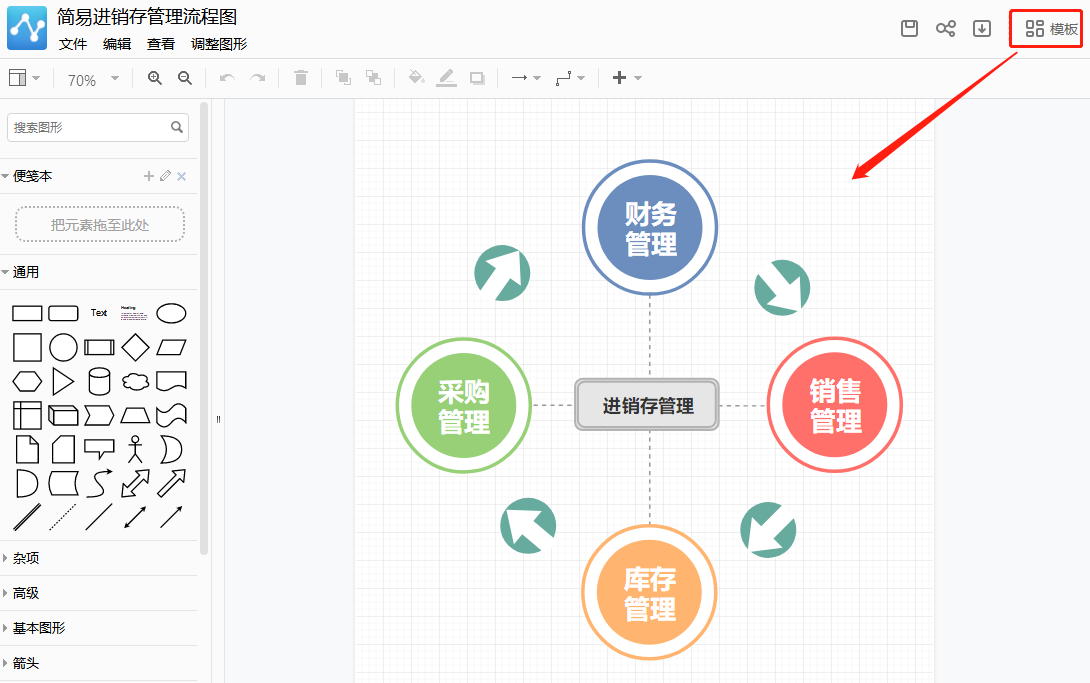Open the fill color bucket tool
1090x683 pixels.
(416, 77)
